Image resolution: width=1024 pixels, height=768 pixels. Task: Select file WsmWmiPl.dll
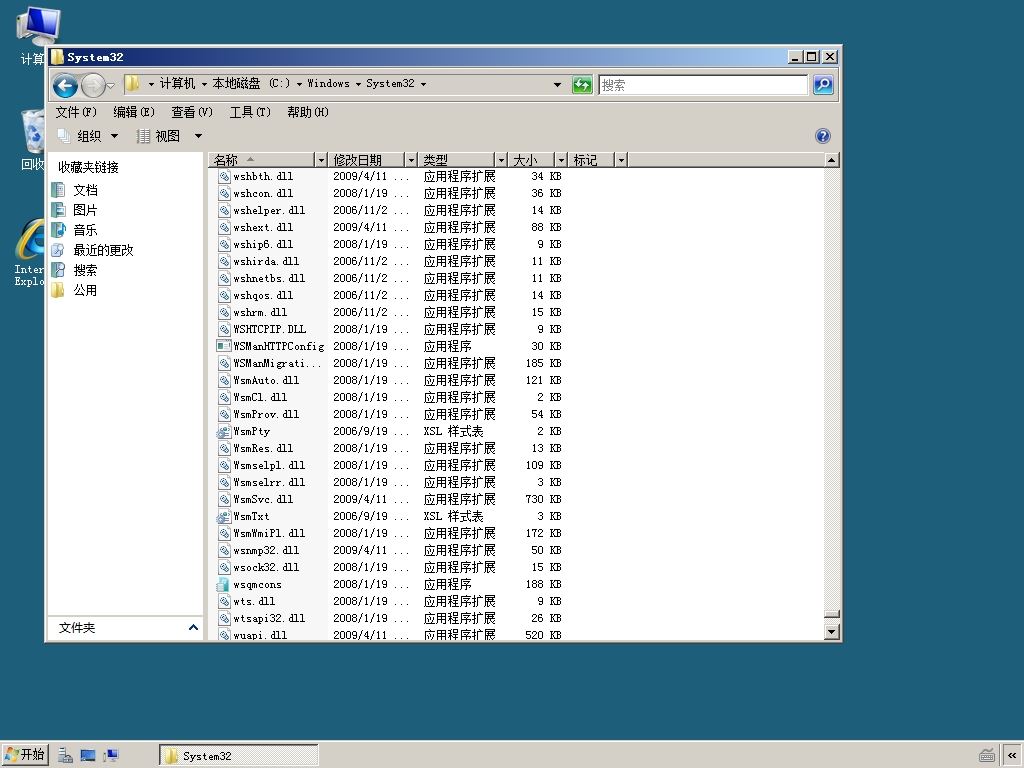269,533
